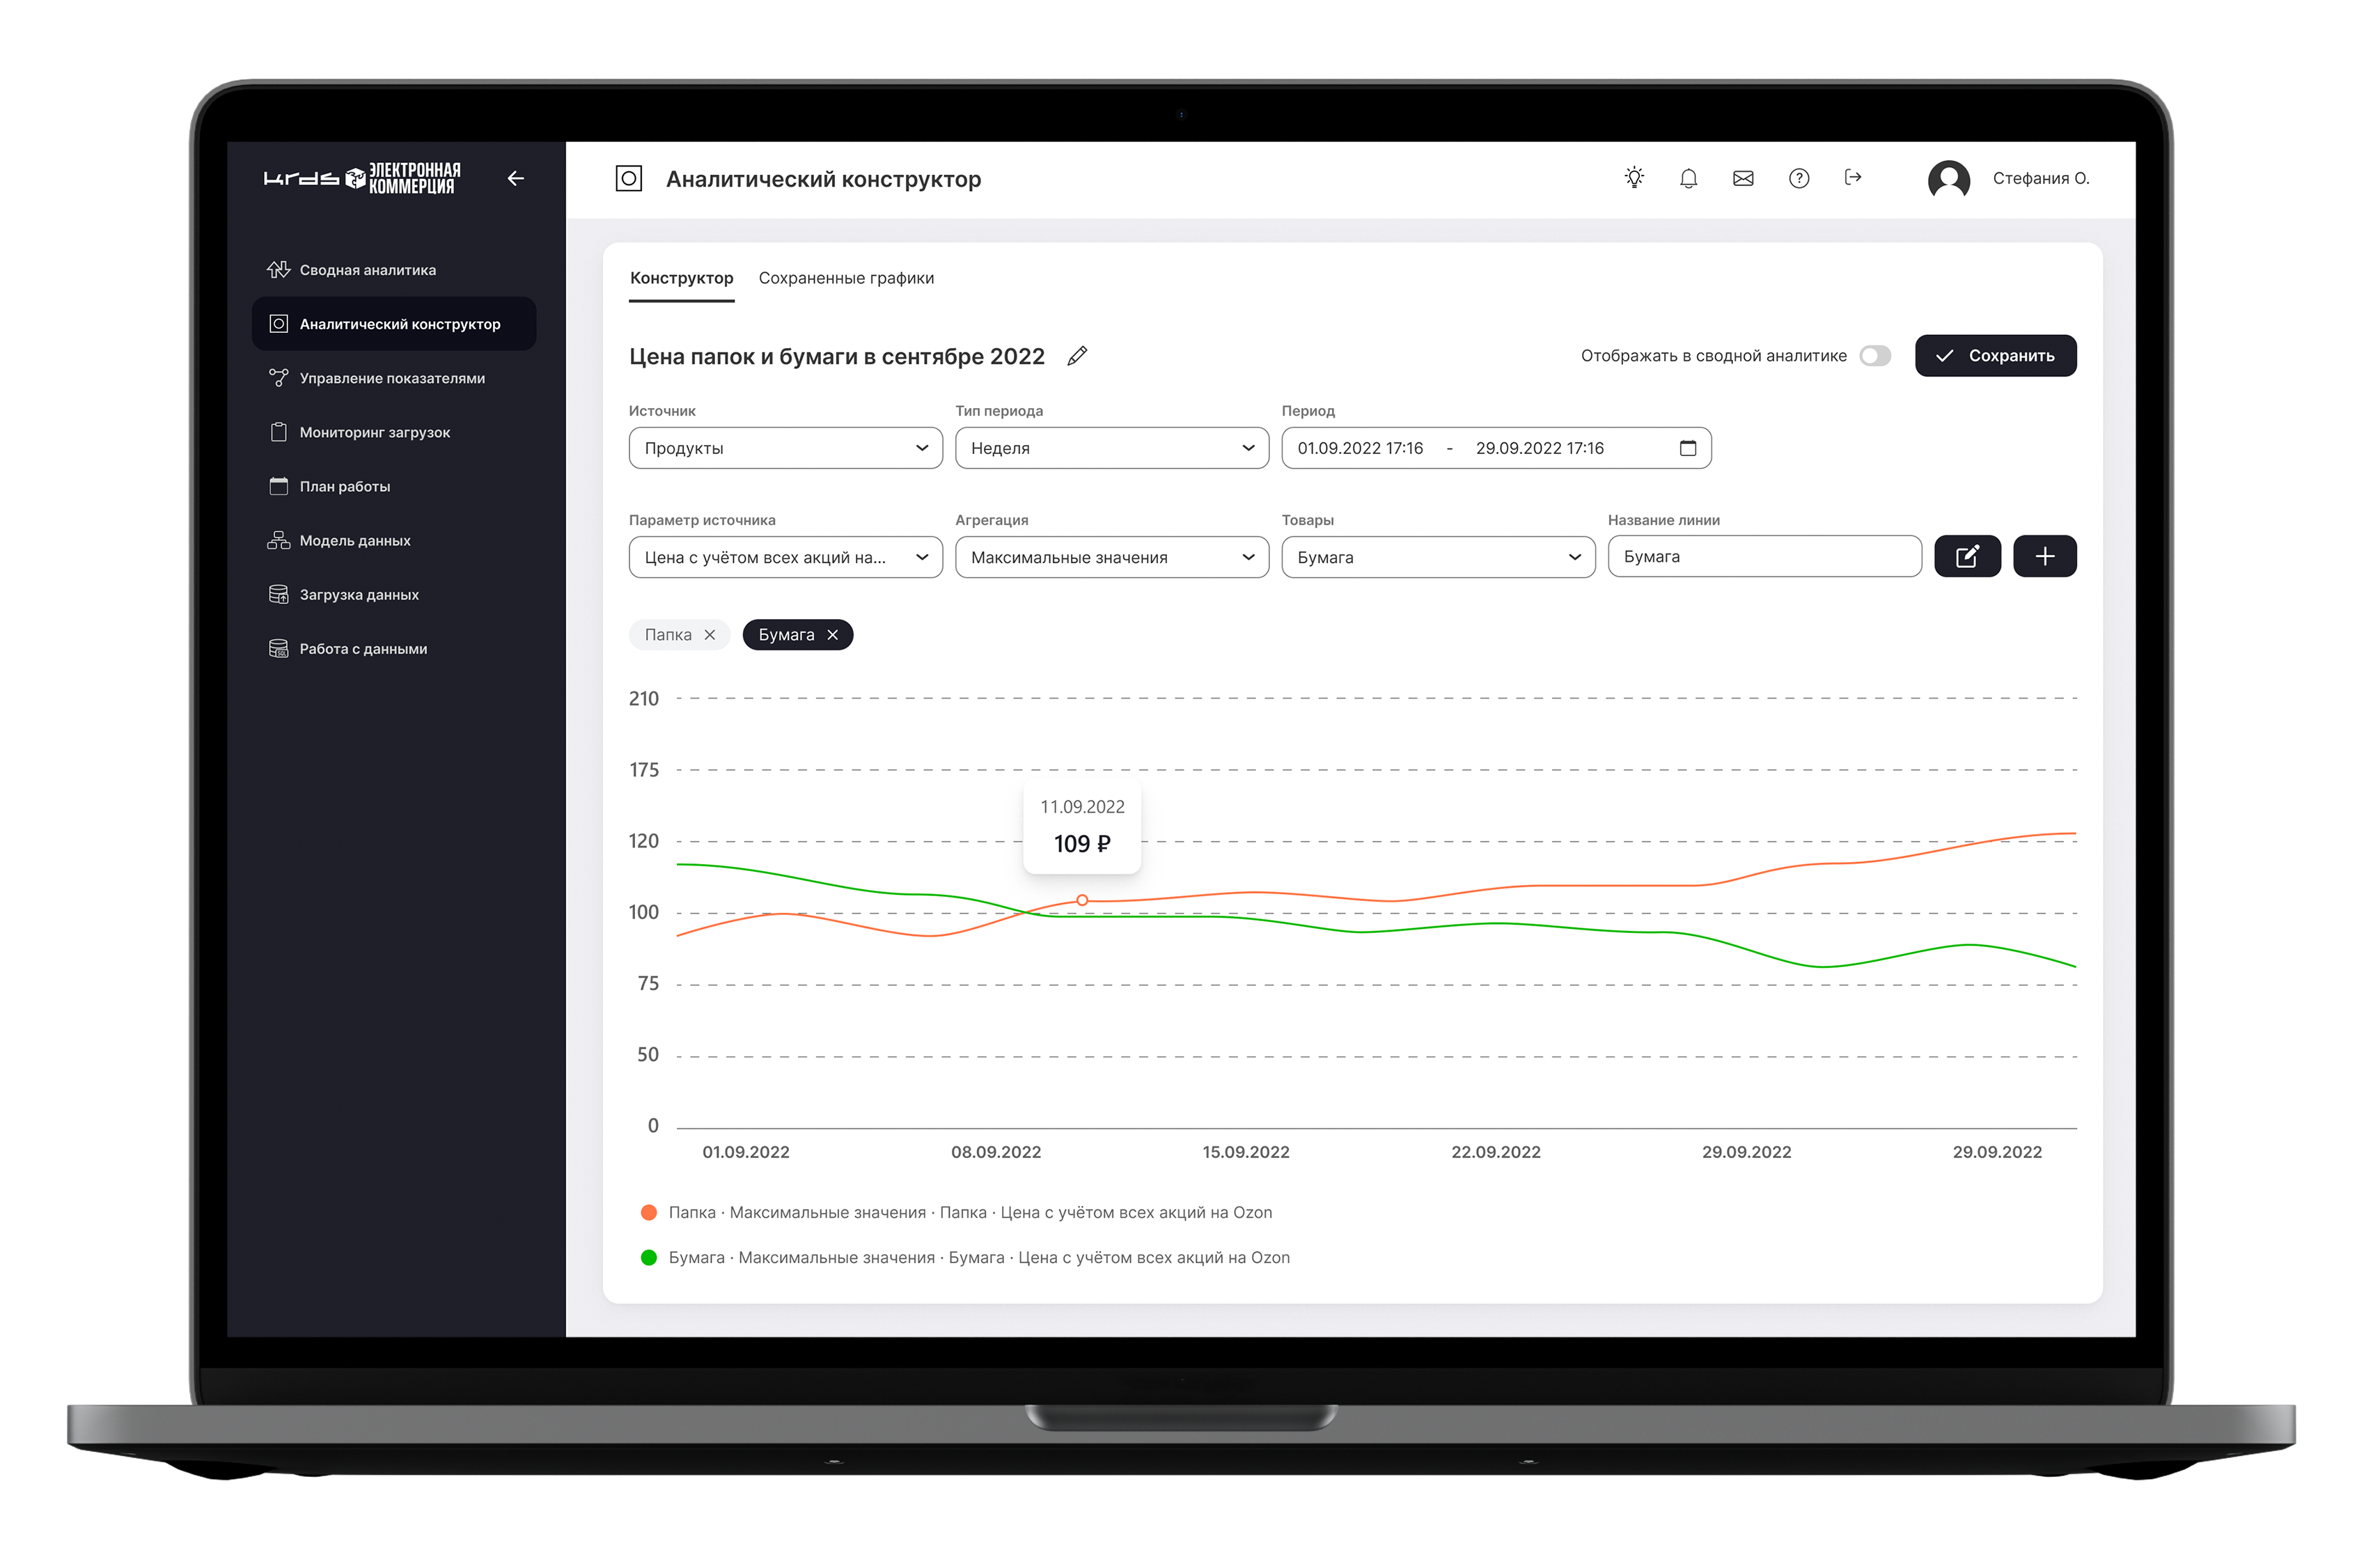Viewport: 2380px width, 1550px height.
Task: Open Мониторинг загрузок in sidebar
Action: tap(374, 432)
